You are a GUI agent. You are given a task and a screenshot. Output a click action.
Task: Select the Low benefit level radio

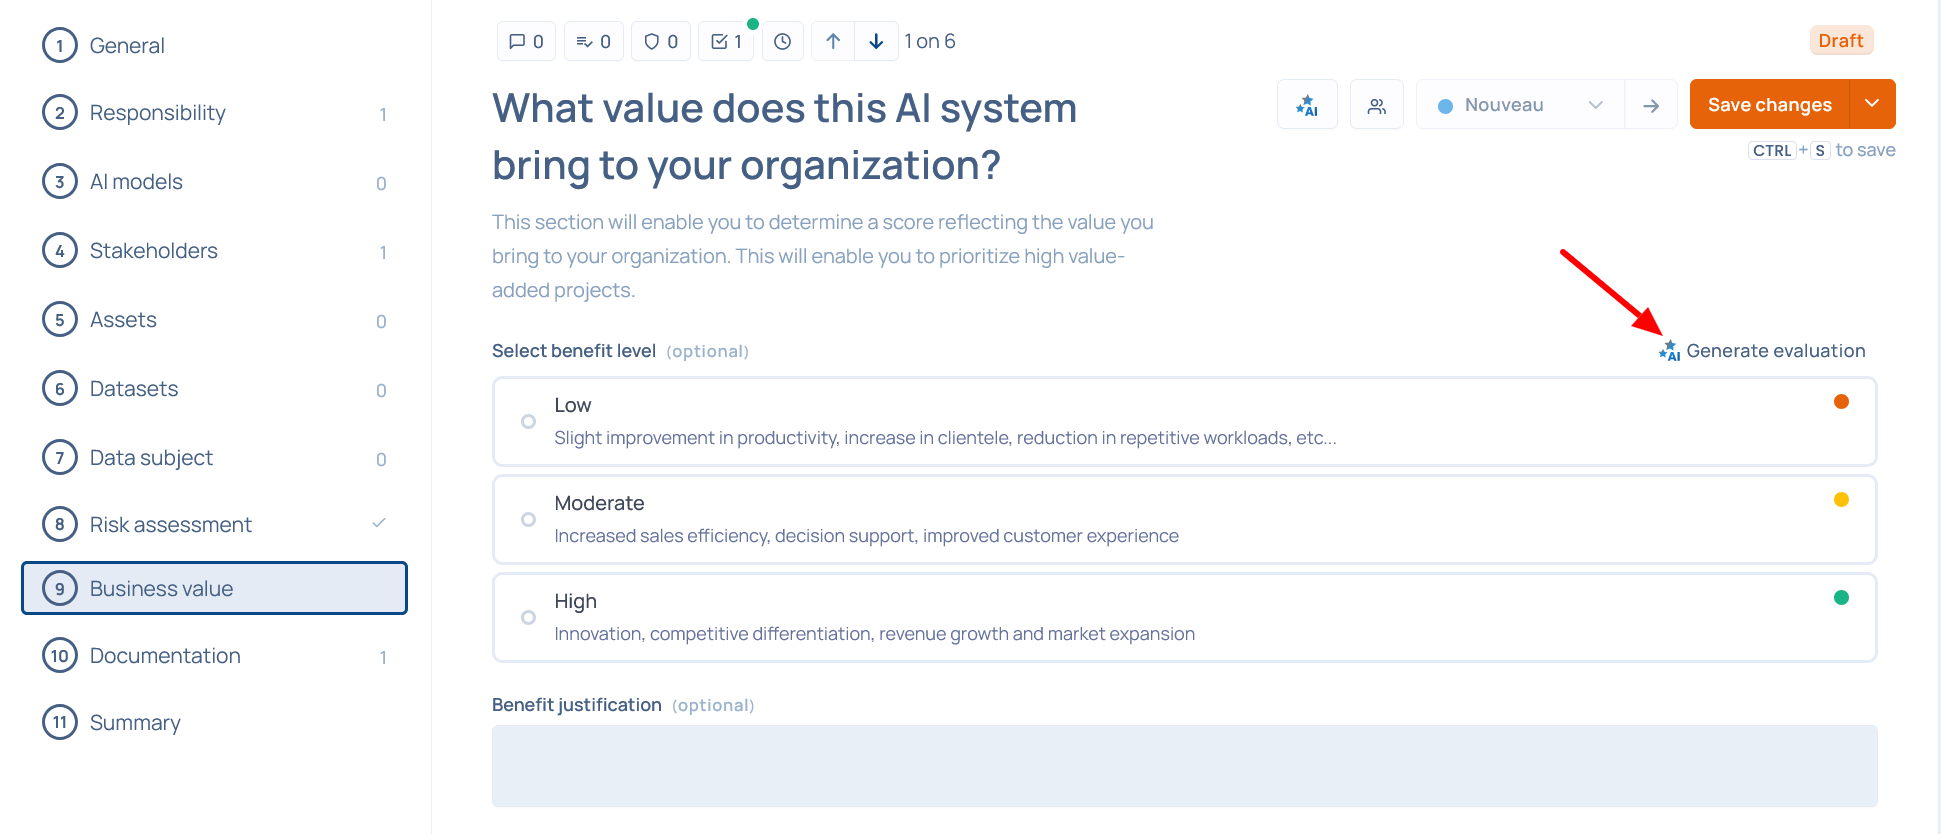tap(529, 422)
